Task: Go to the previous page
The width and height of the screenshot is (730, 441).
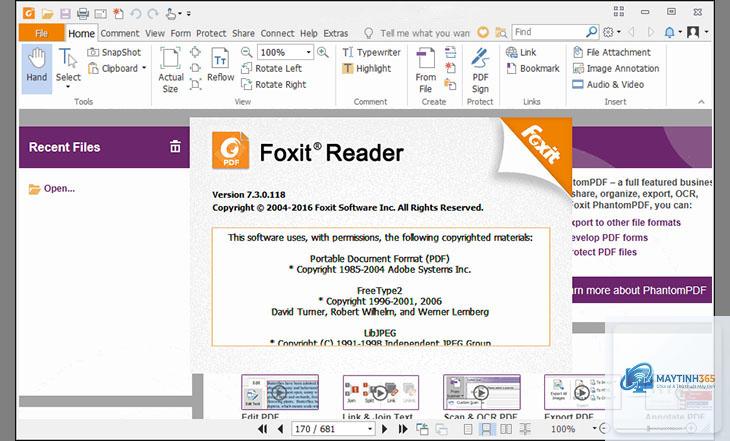Action: (280, 429)
